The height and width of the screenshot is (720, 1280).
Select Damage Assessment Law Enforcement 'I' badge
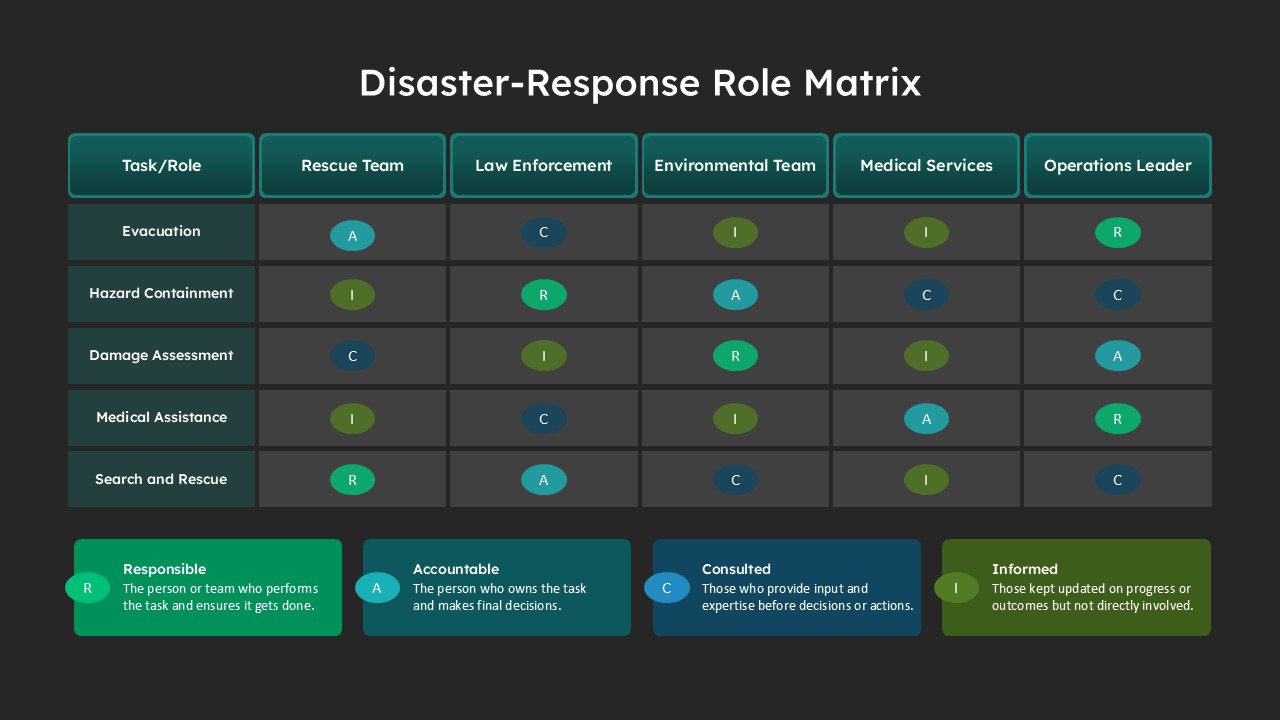pyautogui.click(x=544, y=356)
